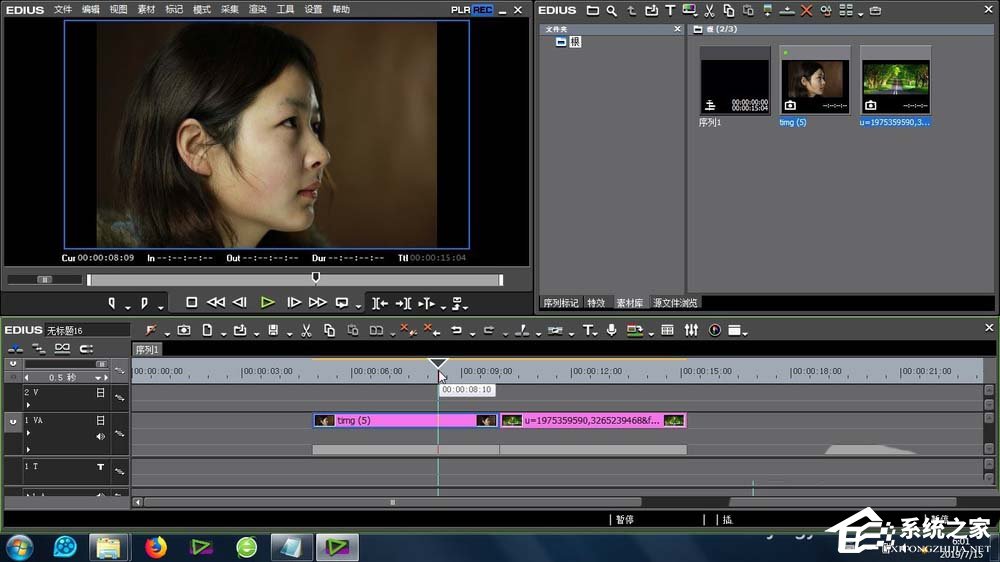Click the red X delete icon in bin toolbar

click(x=806, y=10)
